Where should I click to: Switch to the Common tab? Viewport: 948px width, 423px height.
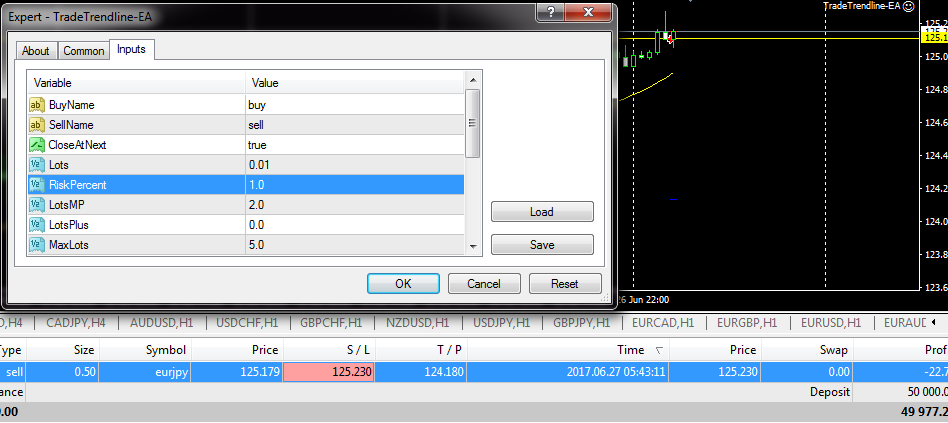click(83, 51)
